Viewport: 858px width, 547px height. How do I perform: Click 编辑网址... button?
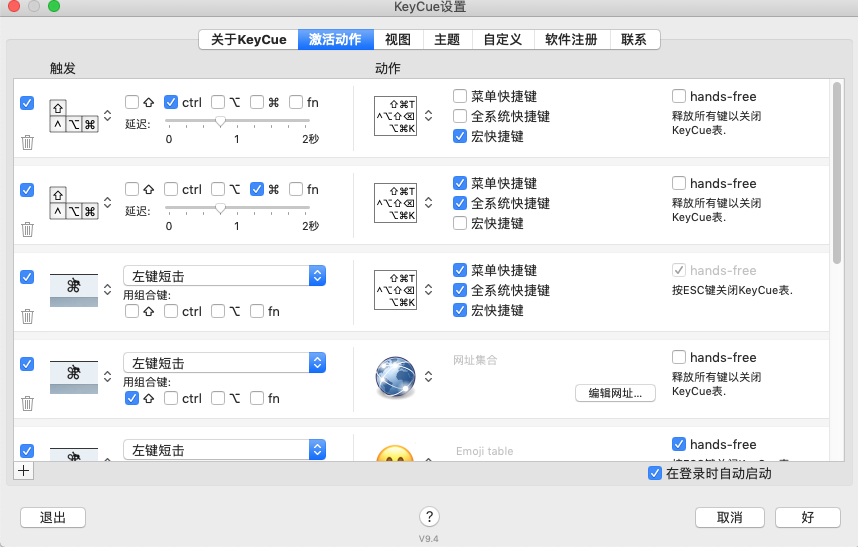click(x=615, y=393)
